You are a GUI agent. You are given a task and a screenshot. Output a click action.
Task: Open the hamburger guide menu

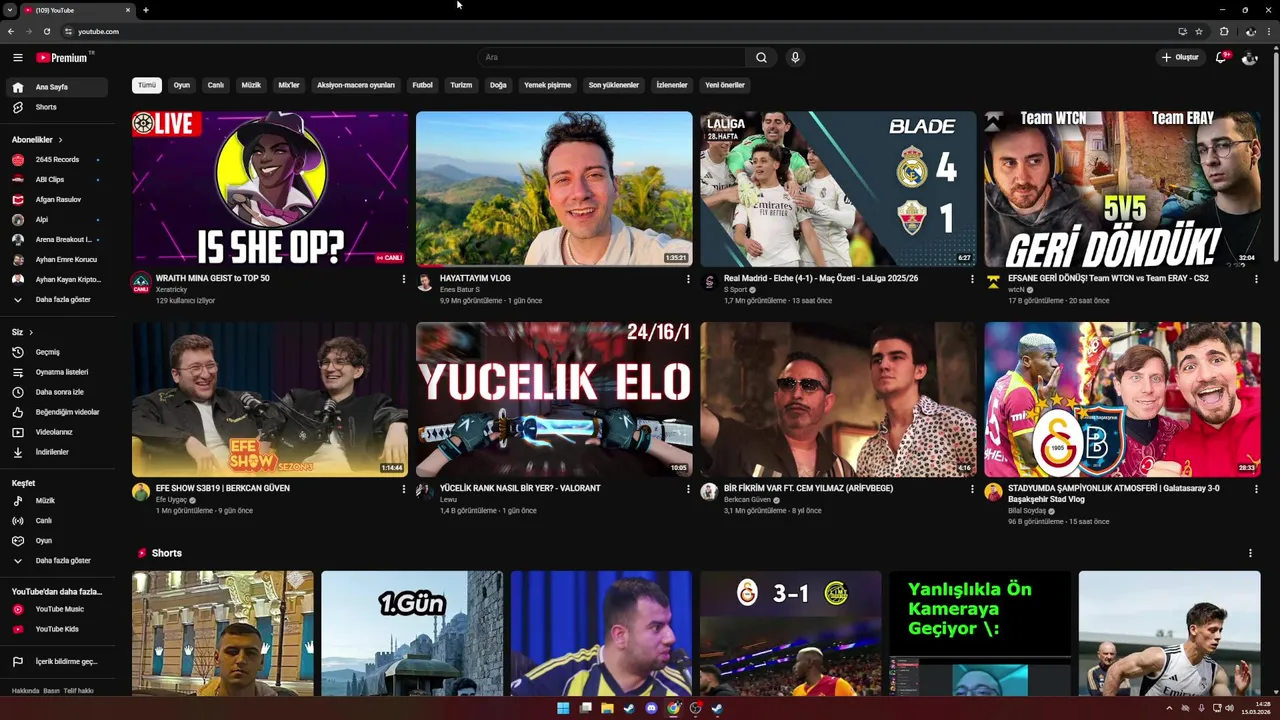(17, 58)
